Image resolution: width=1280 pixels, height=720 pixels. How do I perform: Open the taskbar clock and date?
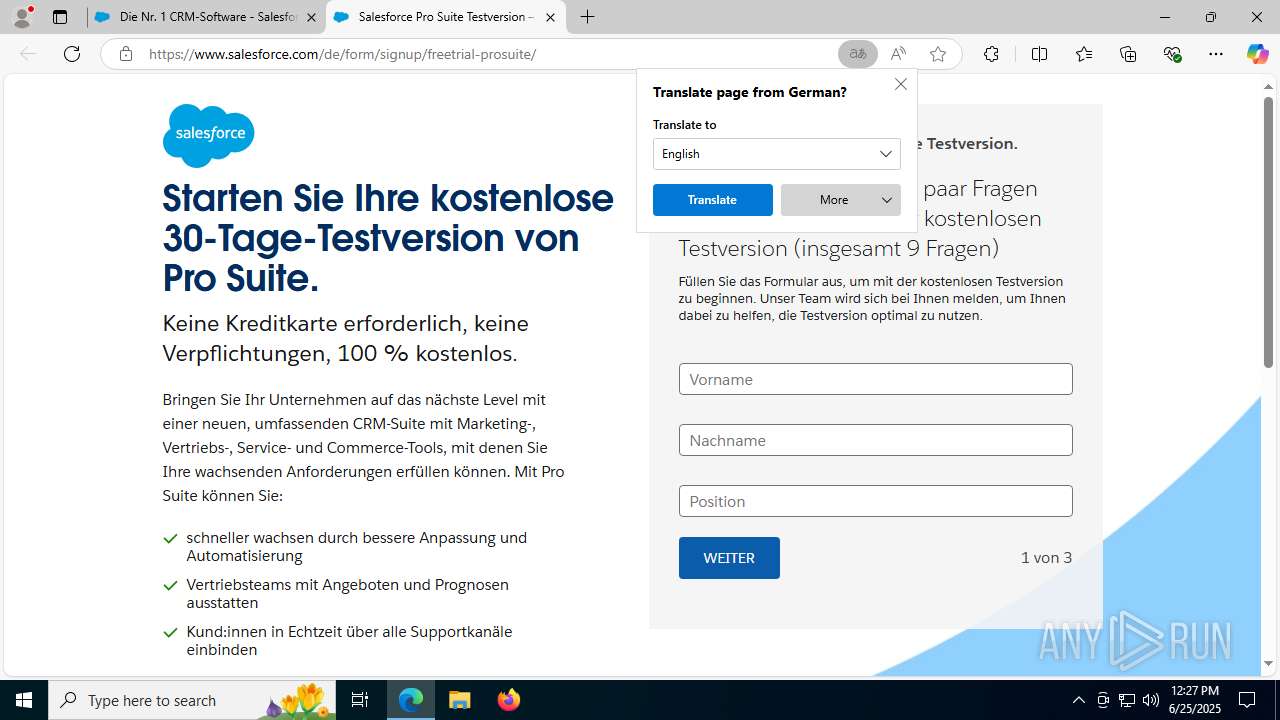(x=1195, y=700)
